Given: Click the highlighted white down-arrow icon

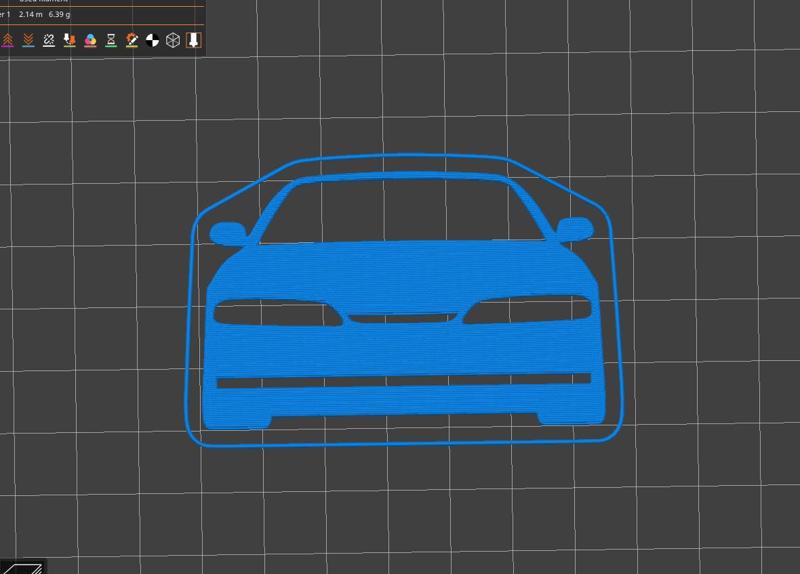Looking at the screenshot, I should (193, 40).
